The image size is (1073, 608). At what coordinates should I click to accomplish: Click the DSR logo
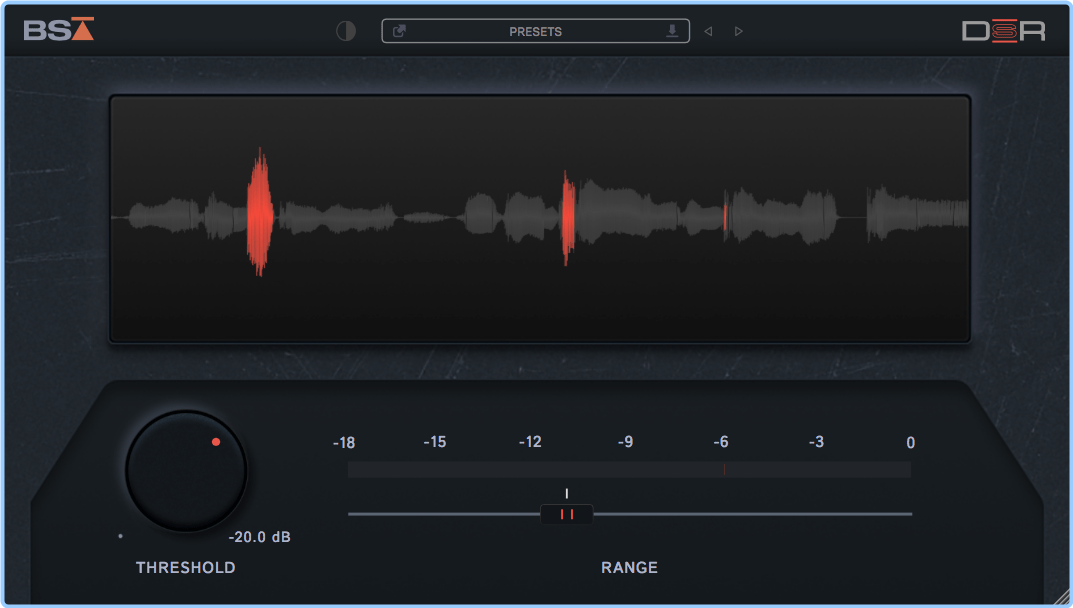click(1004, 31)
